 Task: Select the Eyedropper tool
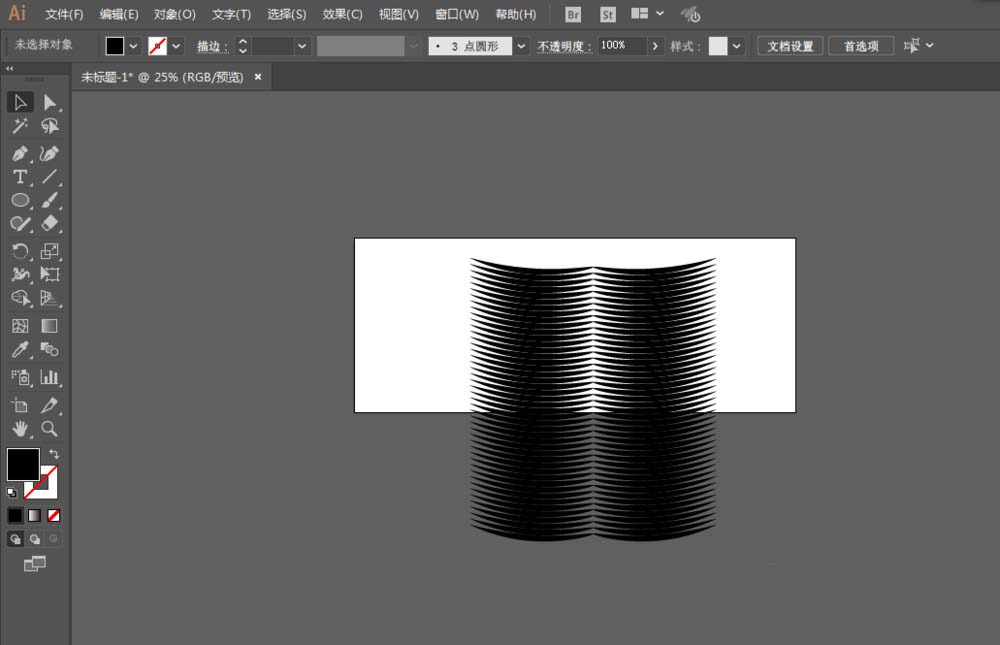pos(19,350)
